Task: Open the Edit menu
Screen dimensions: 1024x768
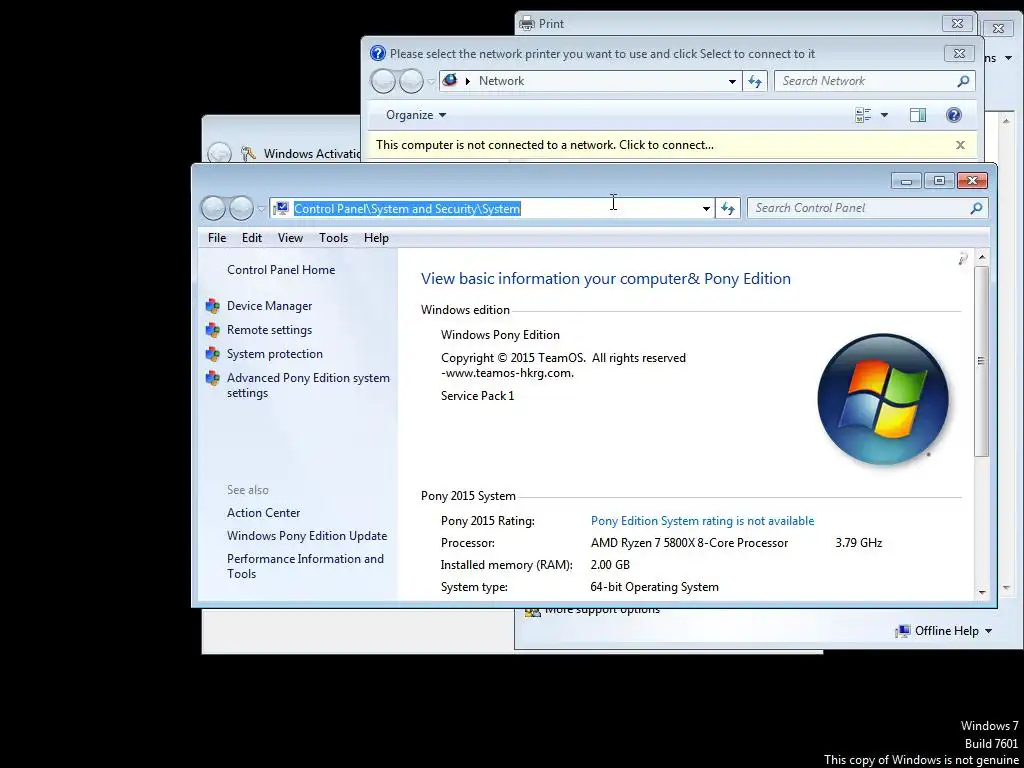Action: (251, 238)
